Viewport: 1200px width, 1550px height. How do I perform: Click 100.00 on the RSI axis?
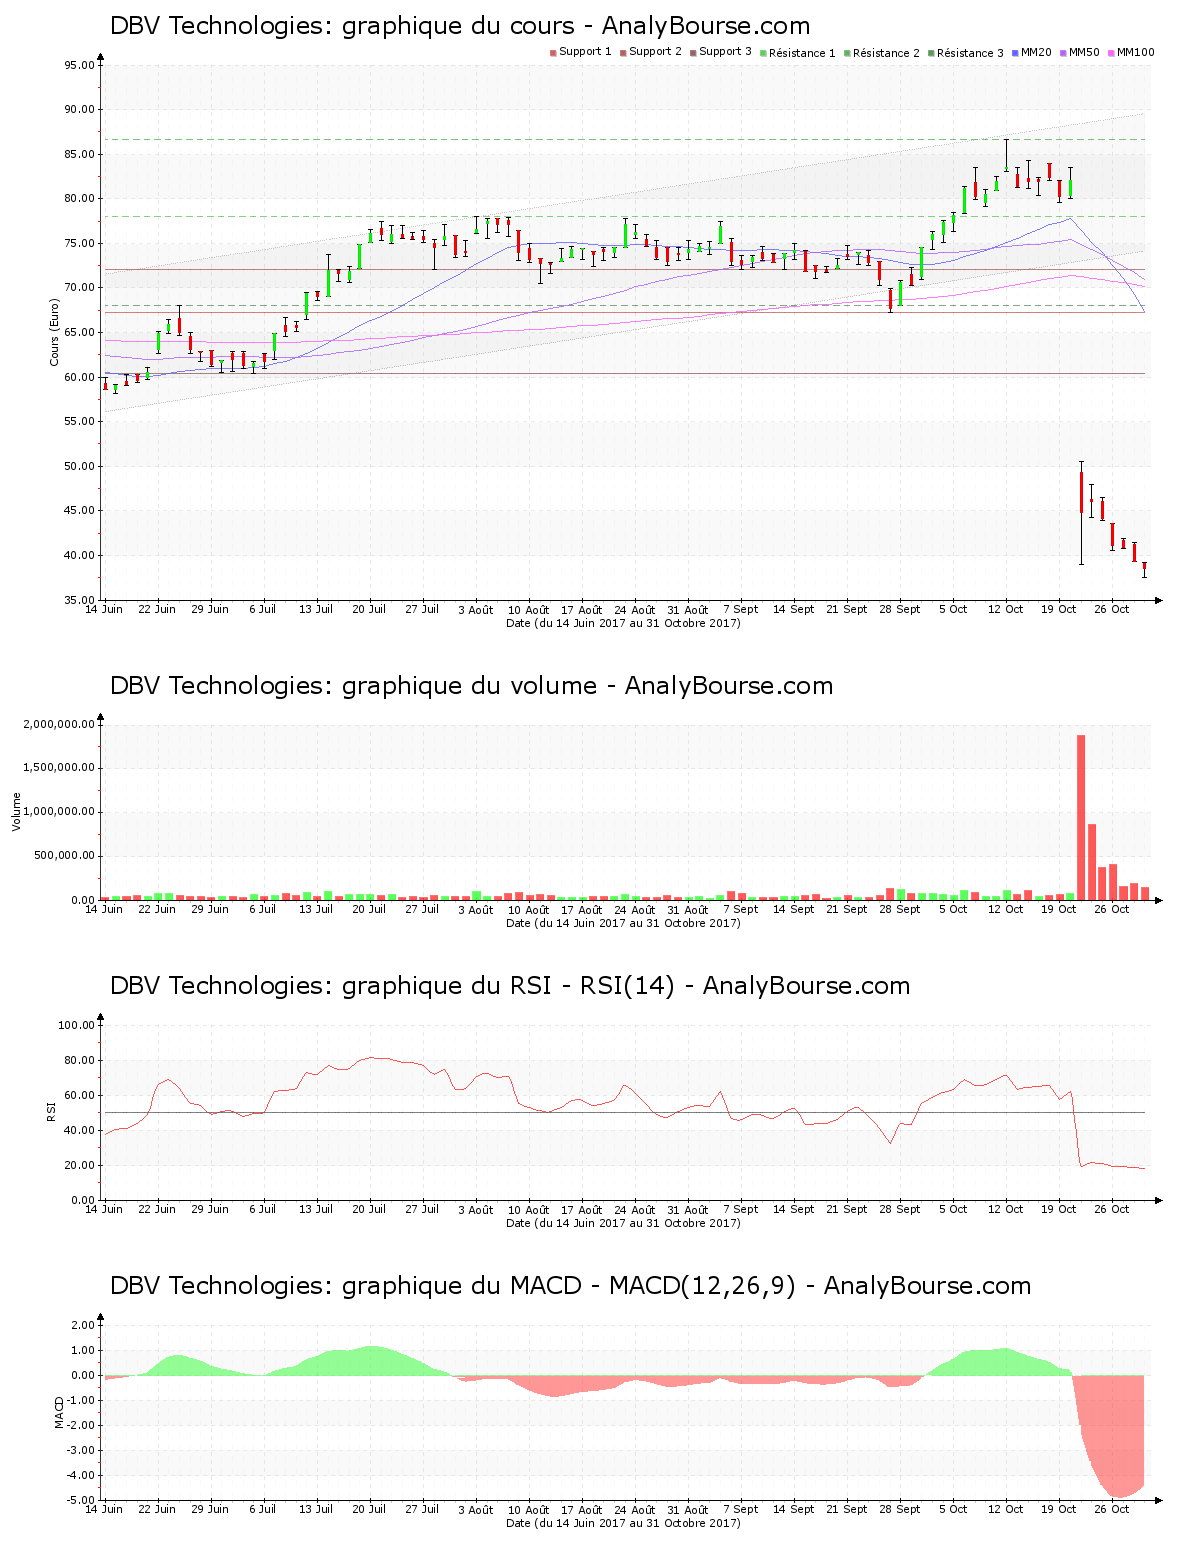tap(76, 1026)
